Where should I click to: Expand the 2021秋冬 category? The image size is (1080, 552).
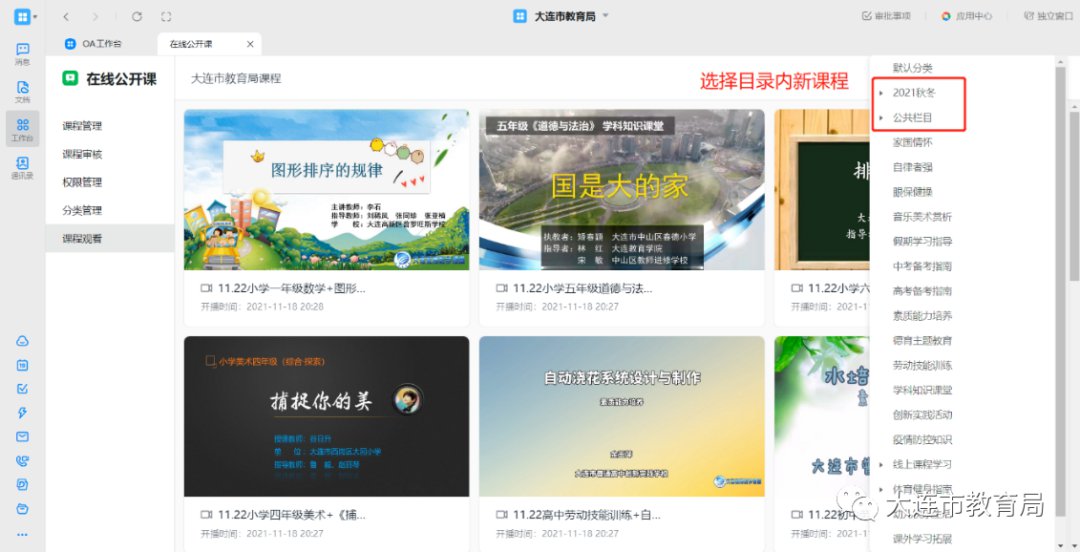(x=881, y=92)
